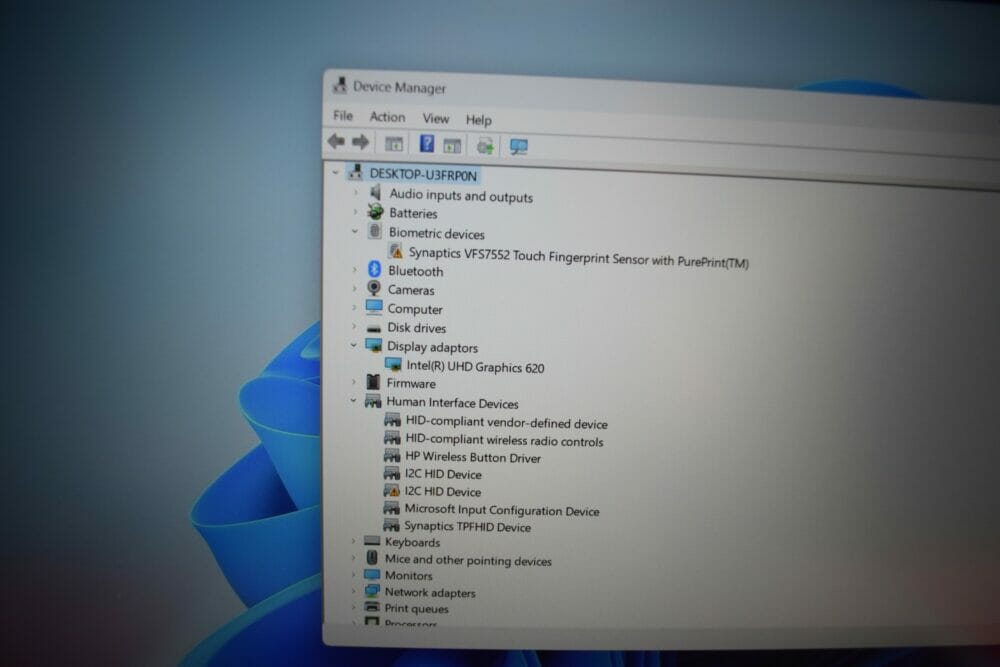Click the Biometric devices fingerprint icon
Screen dimensions: 1000x667
point(375,231)
